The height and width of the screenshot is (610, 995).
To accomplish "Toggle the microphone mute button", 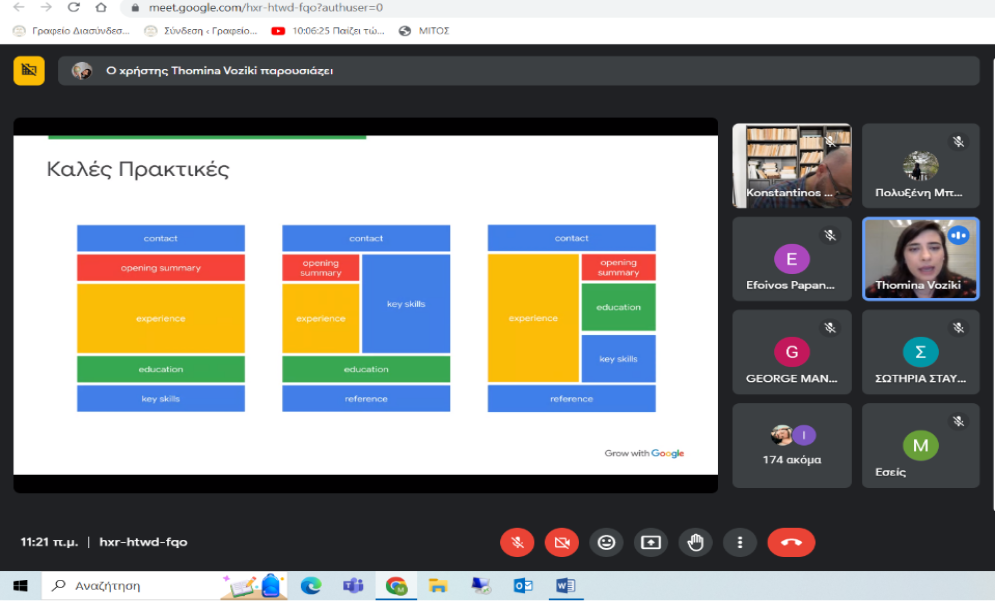I will pyautogui.click(x=517, y=542).
